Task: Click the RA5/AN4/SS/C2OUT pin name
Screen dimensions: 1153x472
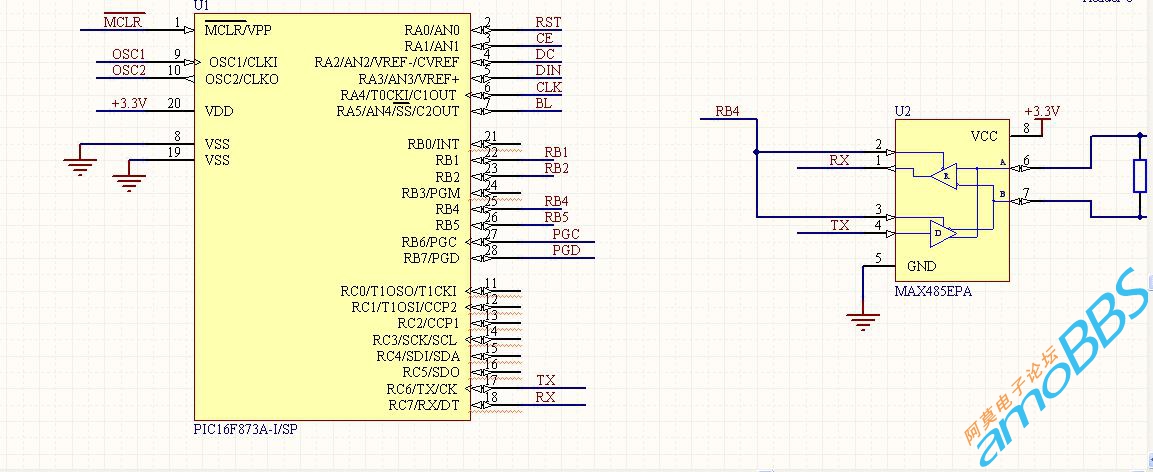Action: pyautogui.click(x=398, y=112)
